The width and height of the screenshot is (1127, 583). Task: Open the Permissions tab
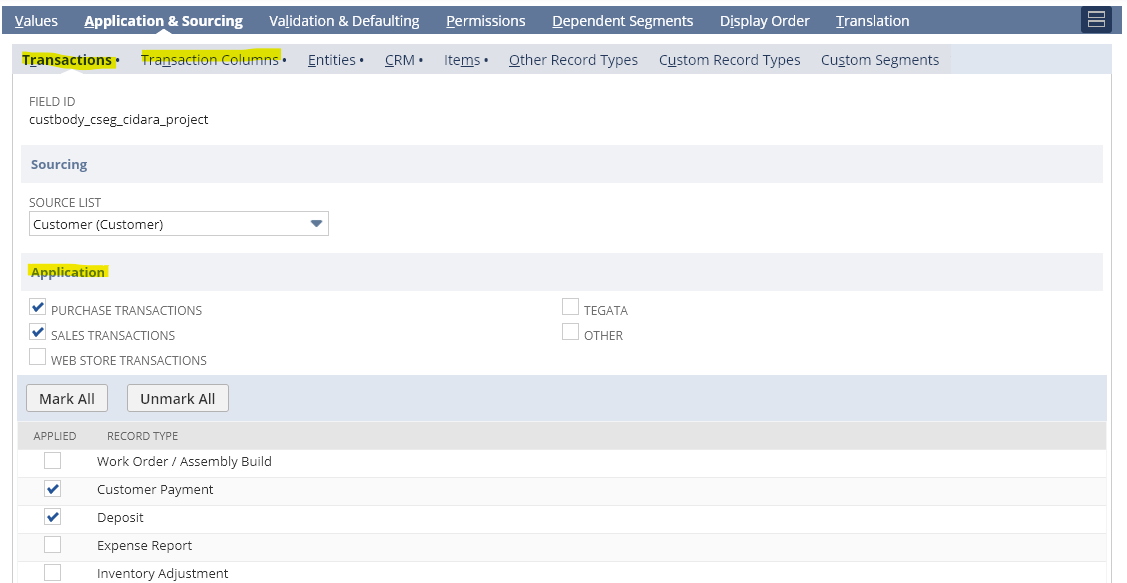(485, 20)
